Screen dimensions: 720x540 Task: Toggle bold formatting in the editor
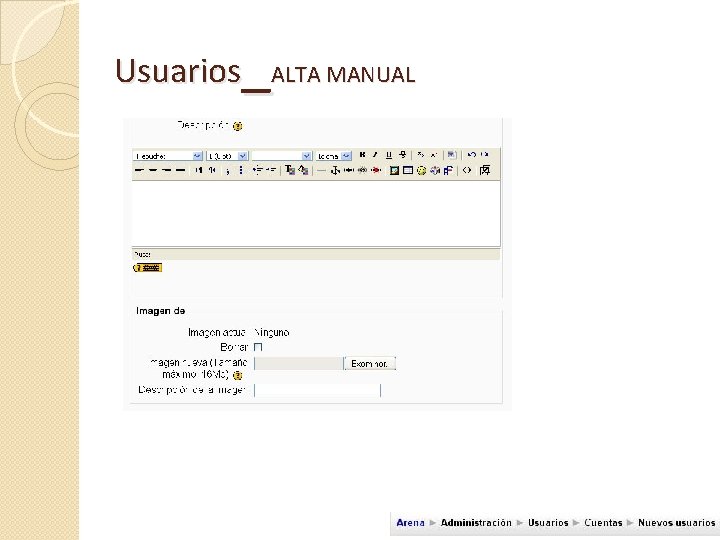coord(362,155)
